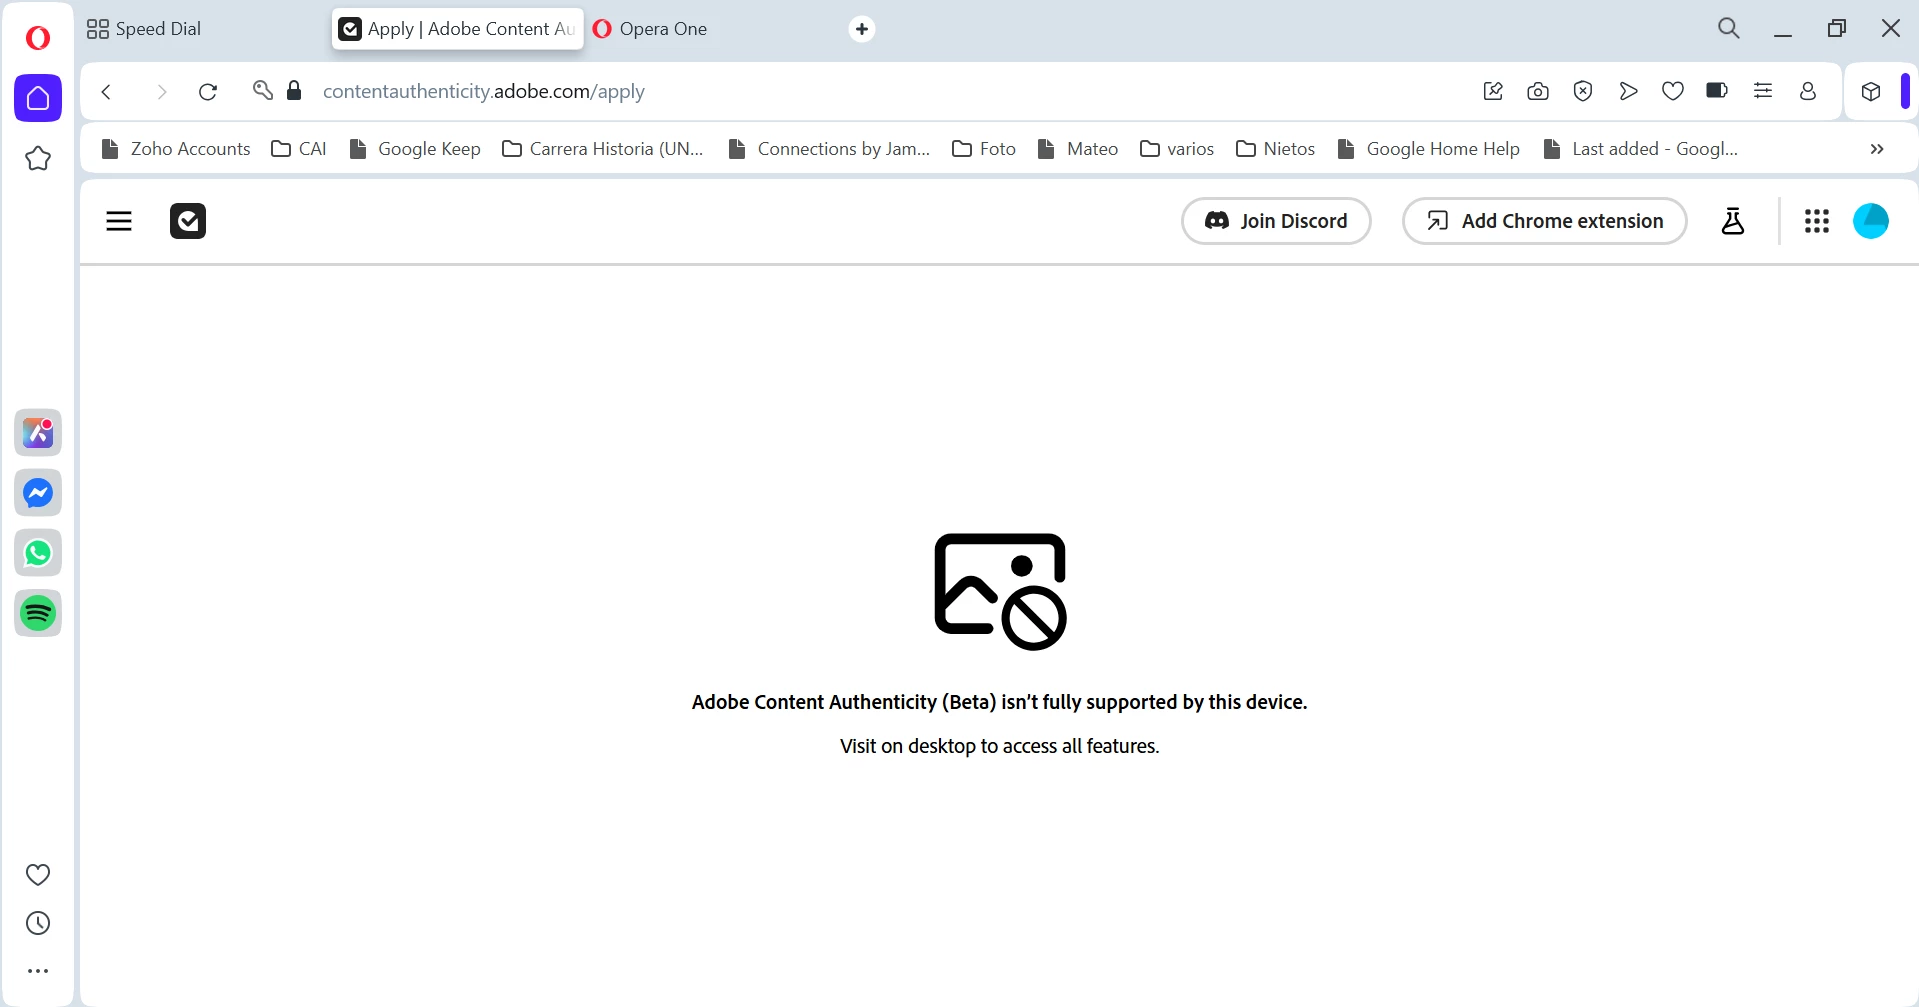Viewport: 1919px width, 1007px height.
Task: Open extensions cube icon
Action: (1871, 92)
